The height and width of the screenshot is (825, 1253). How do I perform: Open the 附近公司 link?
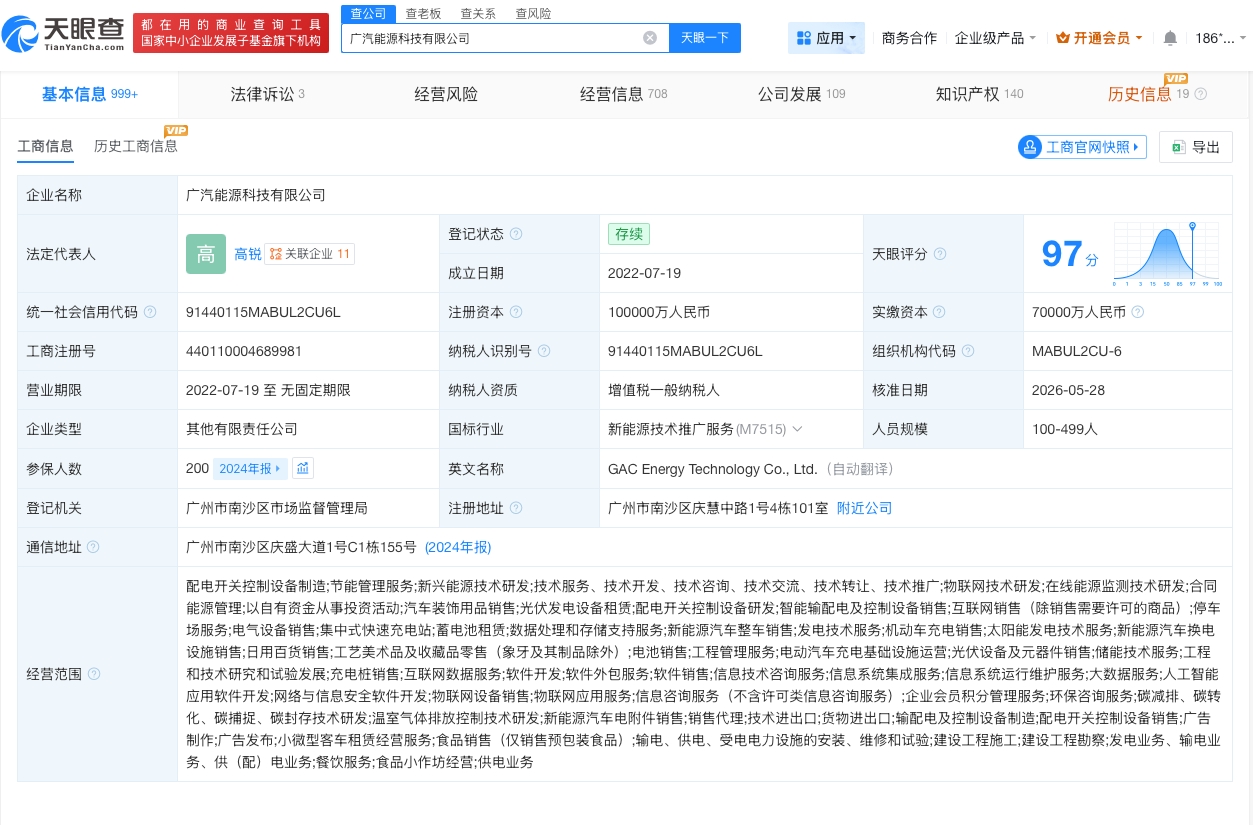coord(864,508)
